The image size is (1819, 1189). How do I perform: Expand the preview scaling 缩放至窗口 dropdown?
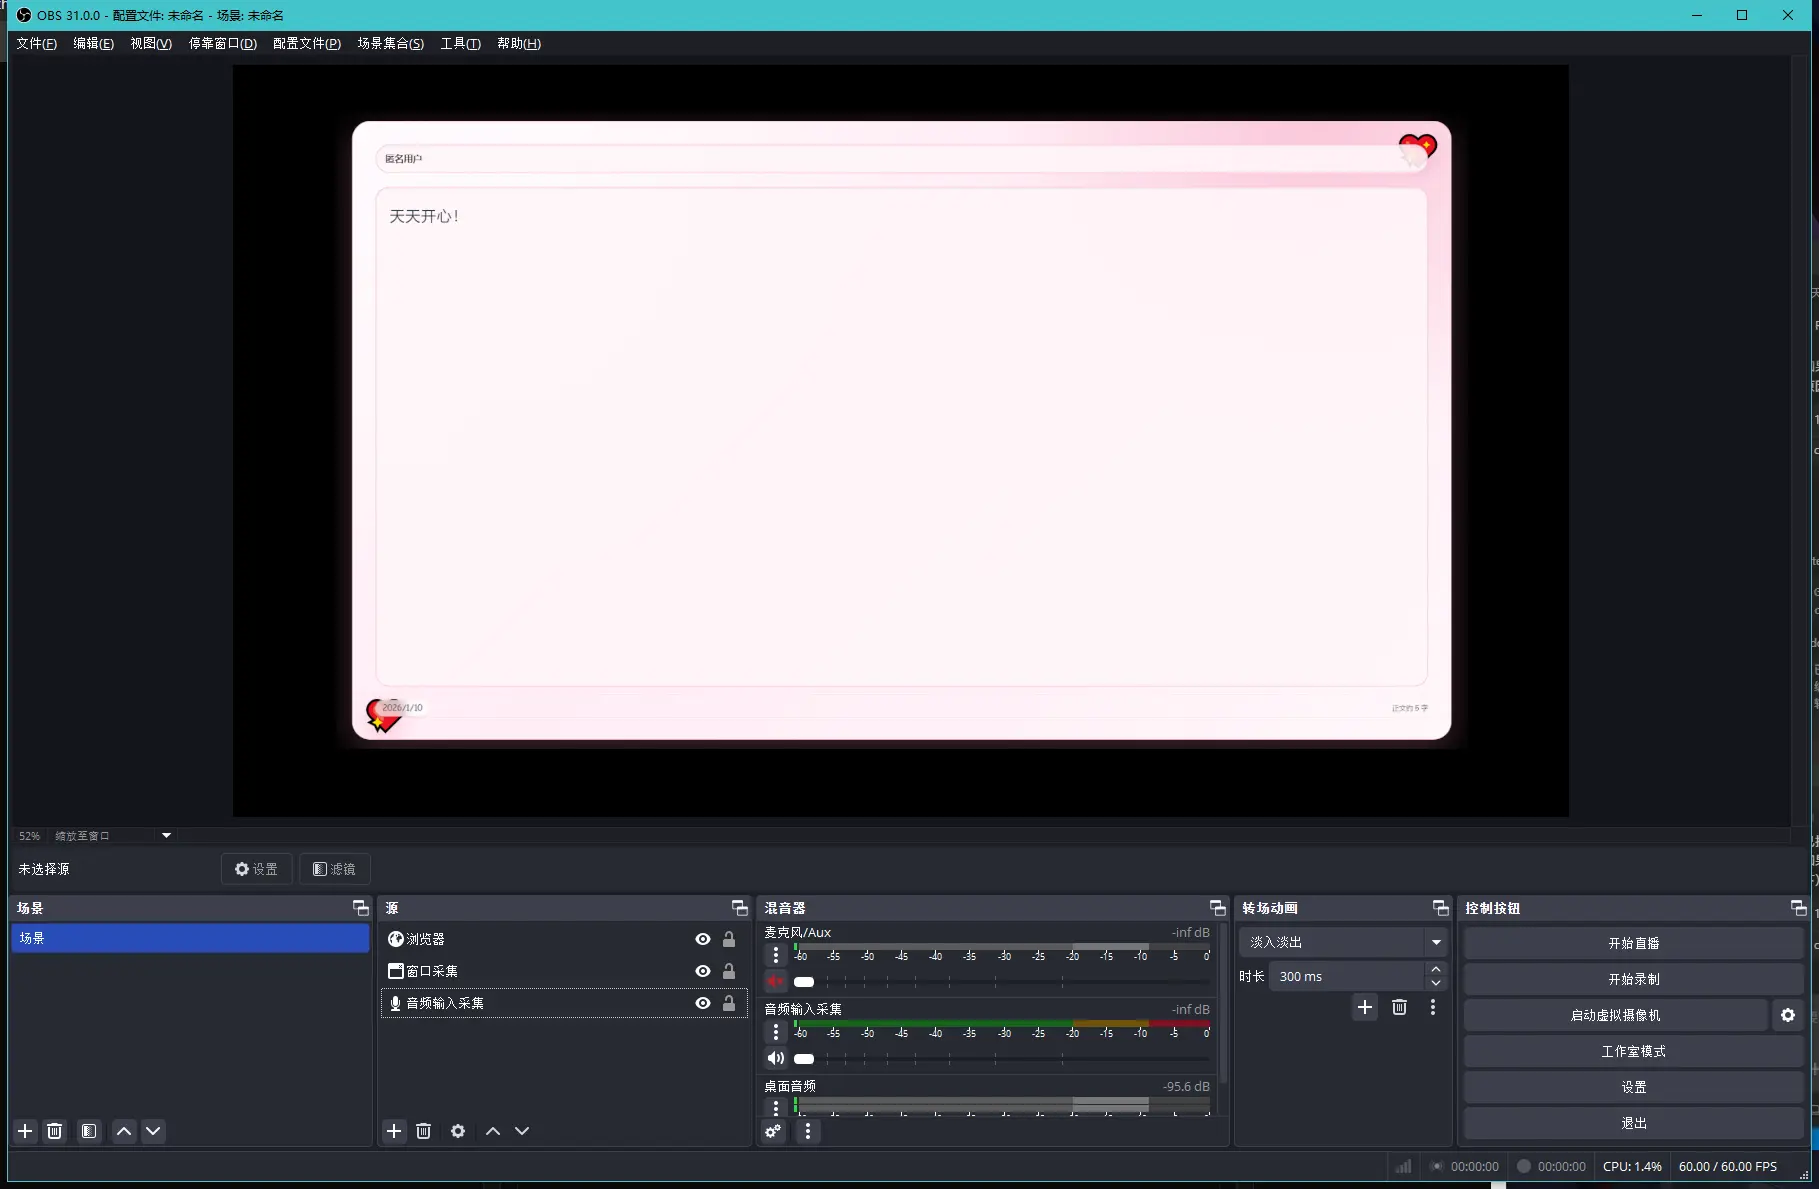(166, 835)
